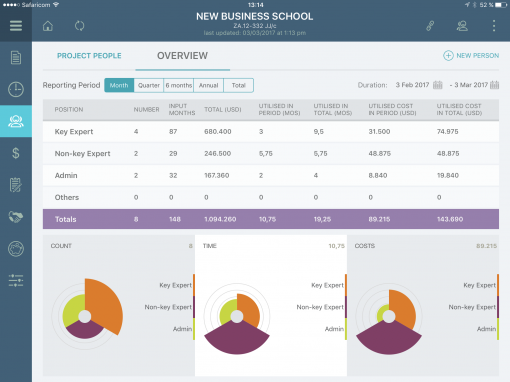Open the dollar finance sidebar icon
The height and width of the screenshot is (382, 510).
tap(16, 153)
